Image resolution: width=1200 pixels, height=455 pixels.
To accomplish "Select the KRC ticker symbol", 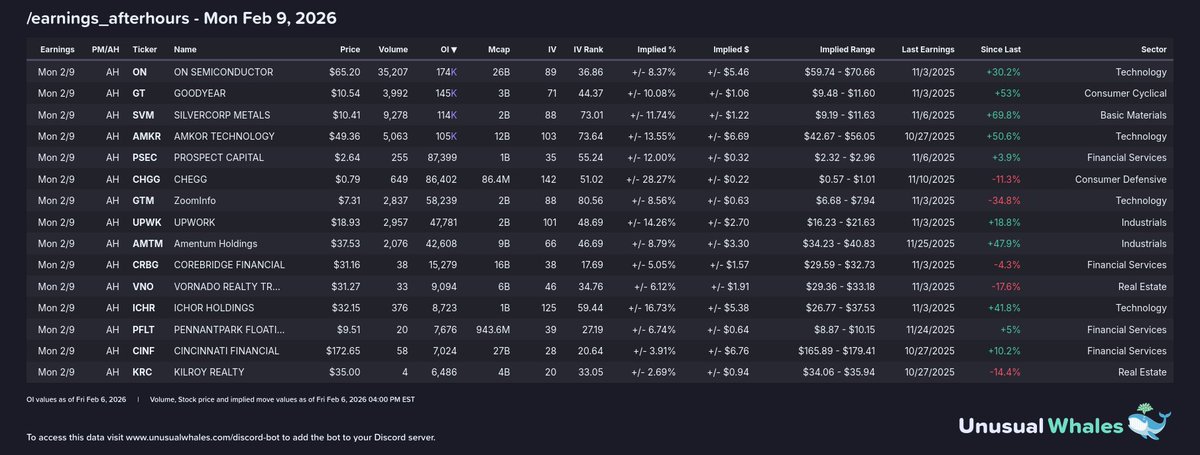I will click(x=143, y=372).
